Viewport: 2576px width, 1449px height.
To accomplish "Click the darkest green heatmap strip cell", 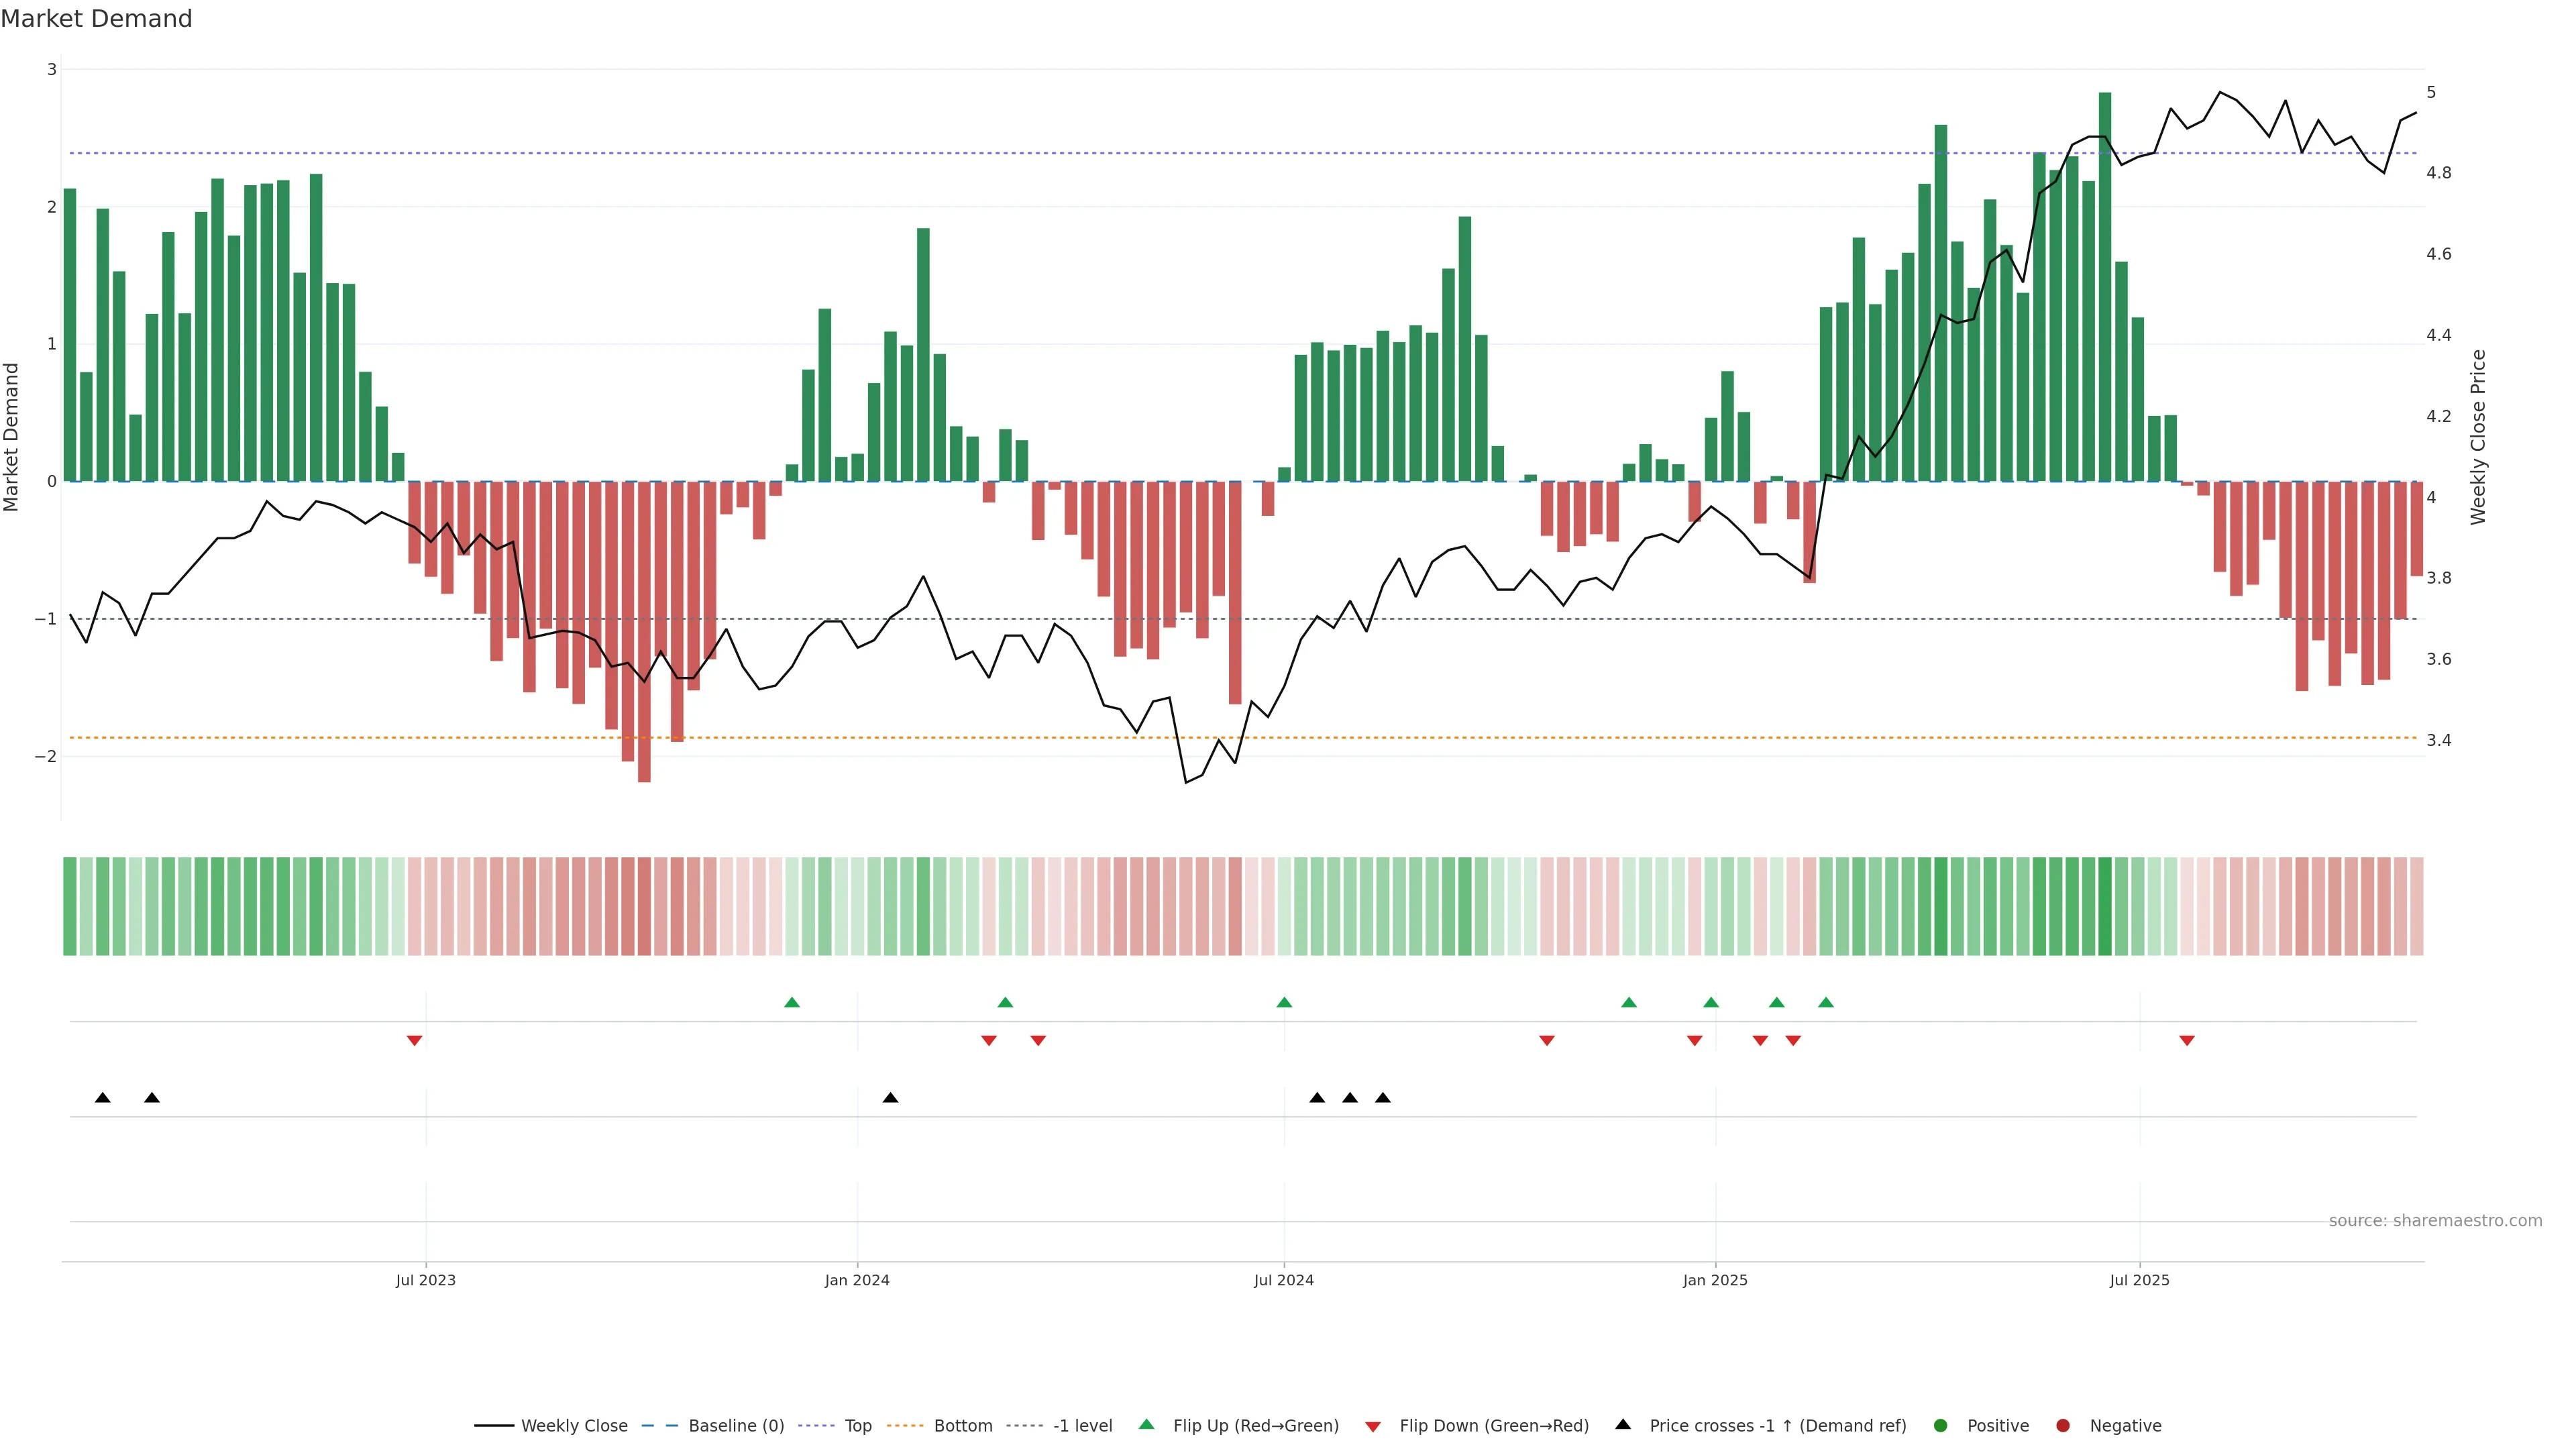I will click(2105, 906).
